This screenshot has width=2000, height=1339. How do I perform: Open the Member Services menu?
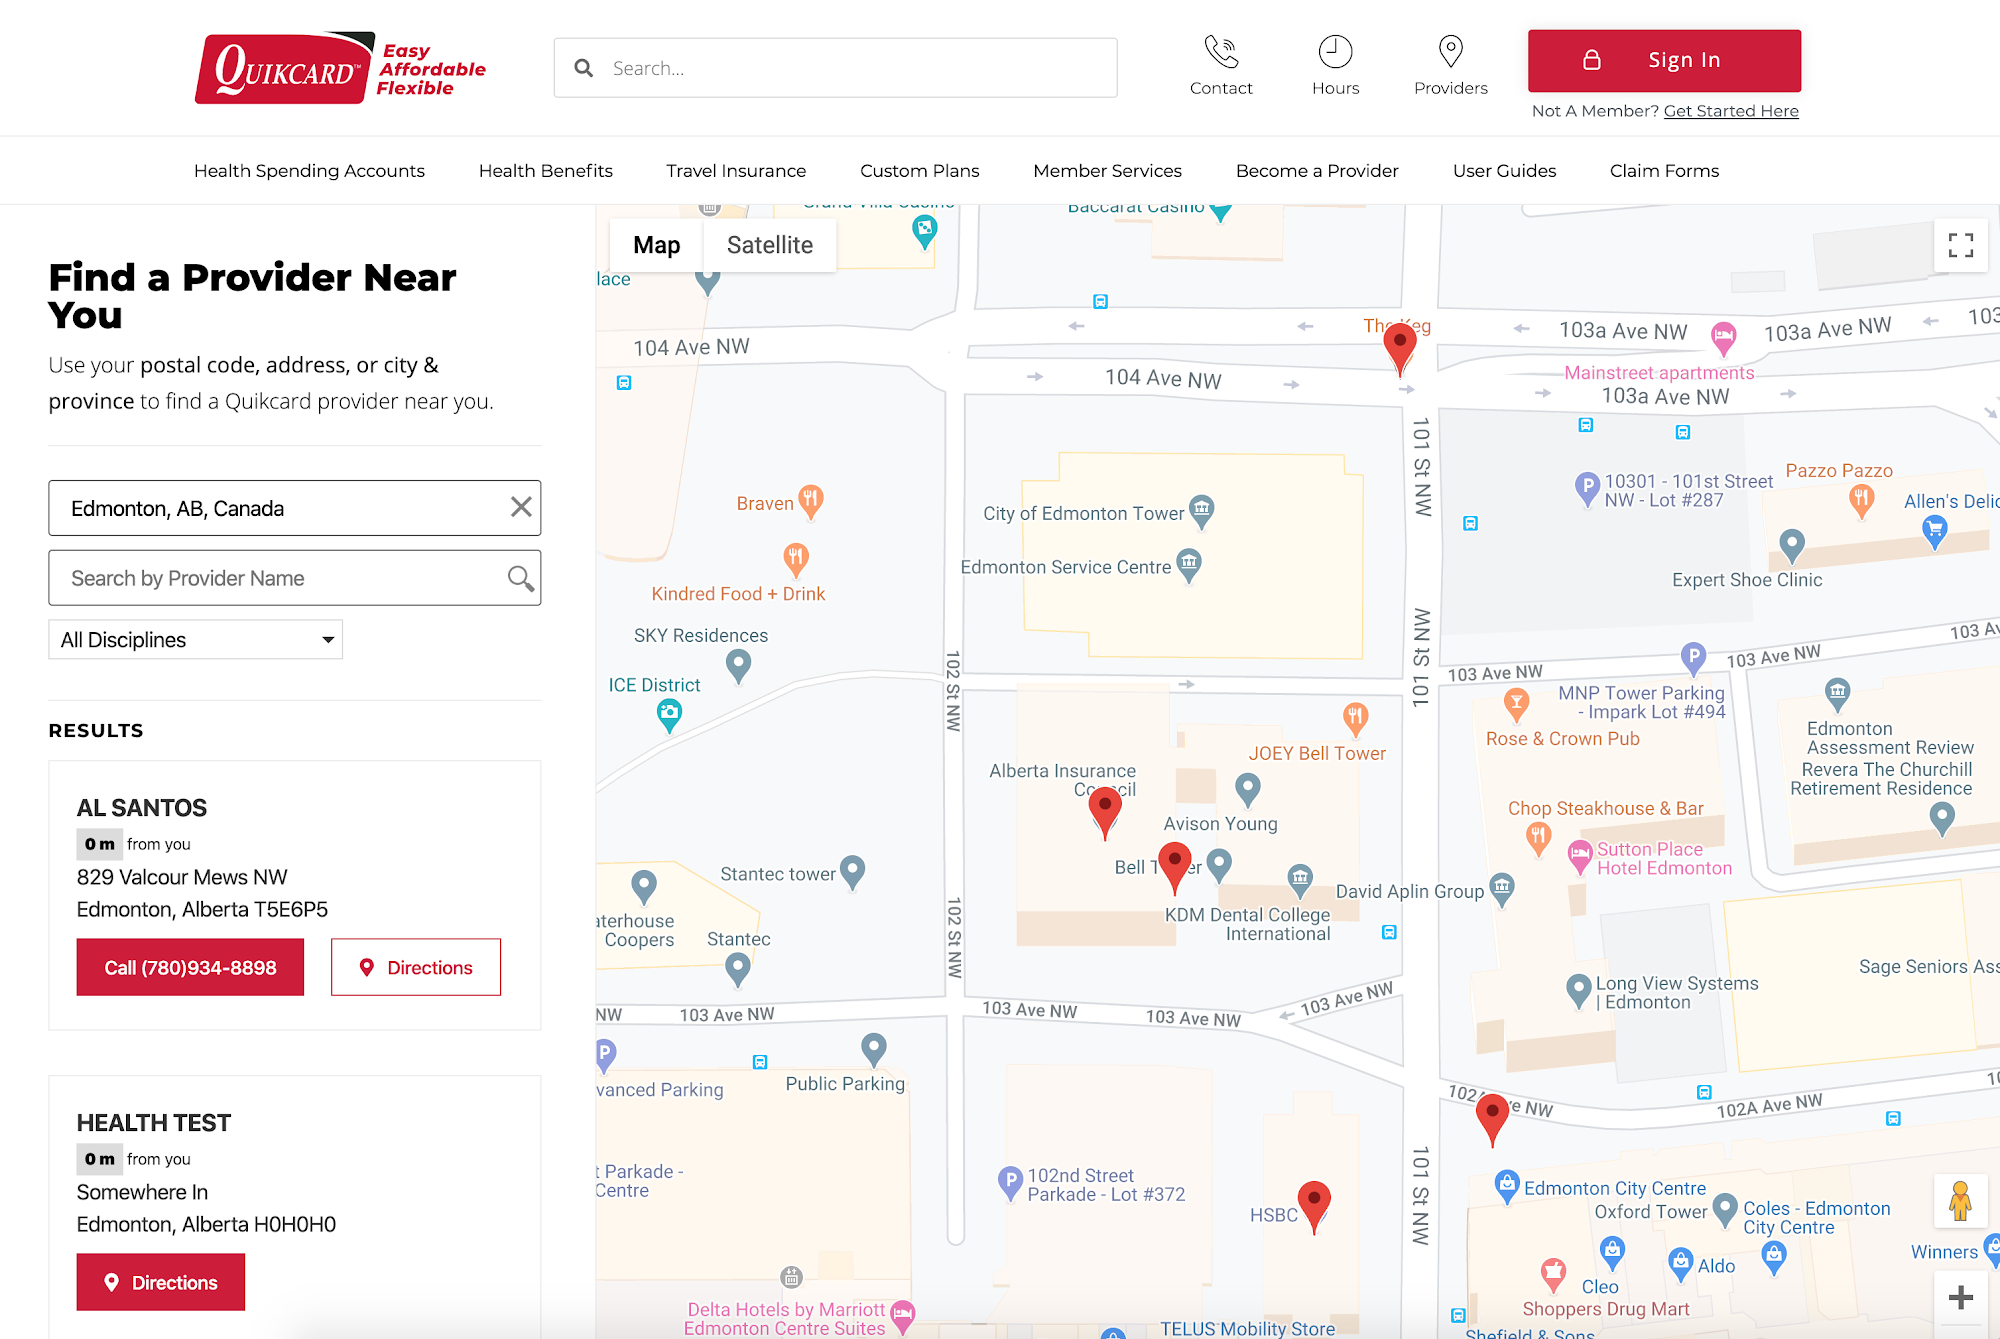[x=1107, y=171]
